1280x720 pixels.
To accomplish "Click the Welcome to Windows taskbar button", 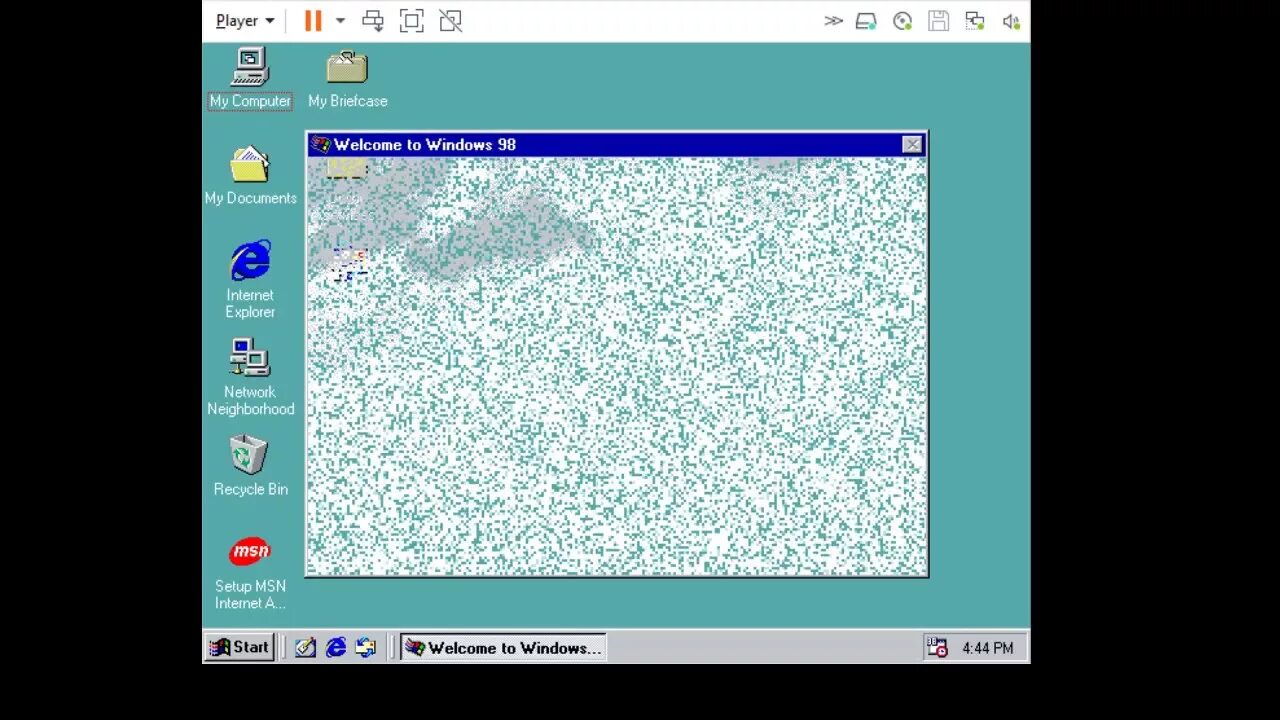I will pyautogui.click(x=503, y=648).
